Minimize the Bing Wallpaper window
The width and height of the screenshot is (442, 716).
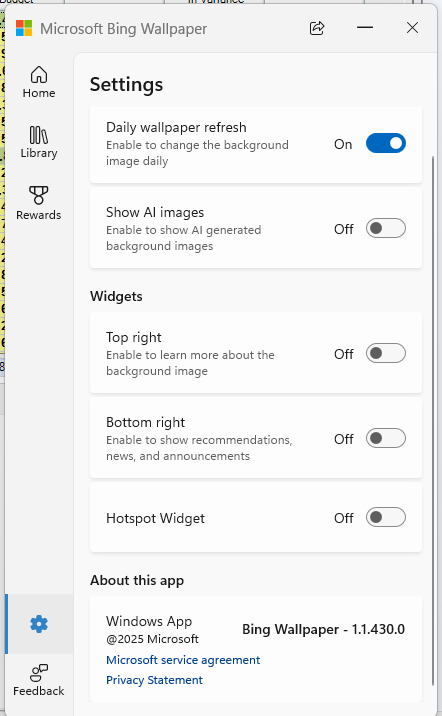(365, 28)
